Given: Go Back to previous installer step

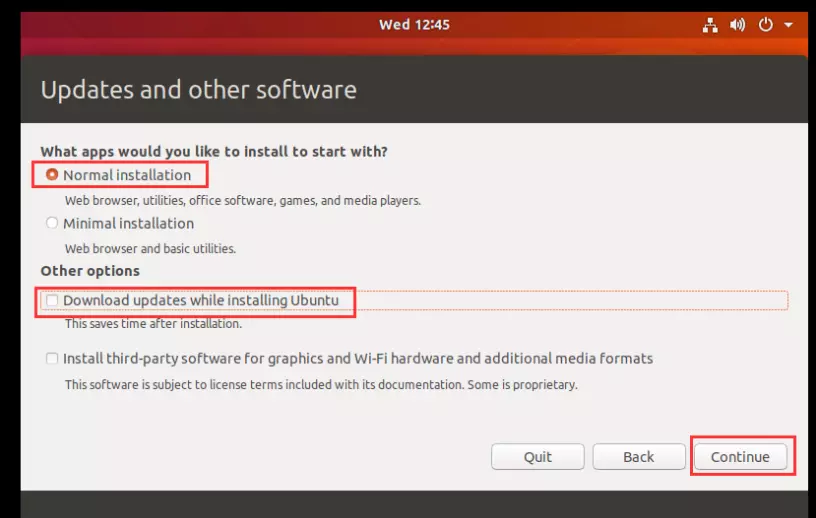Looking at the screenshot, I should pos(639,457).
